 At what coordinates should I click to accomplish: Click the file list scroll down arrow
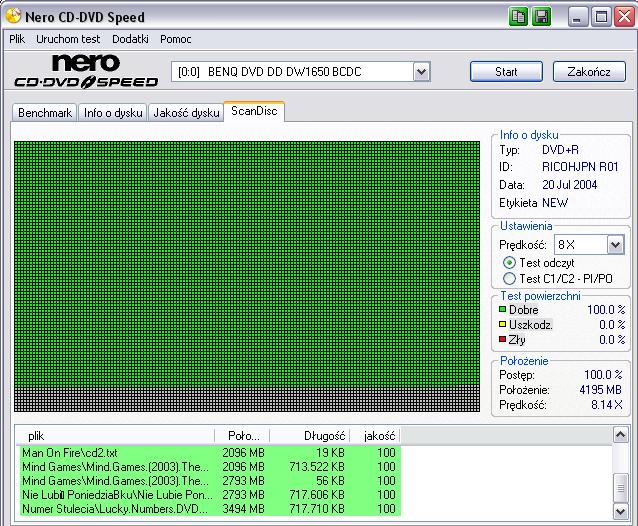click(x=621, y=511)
